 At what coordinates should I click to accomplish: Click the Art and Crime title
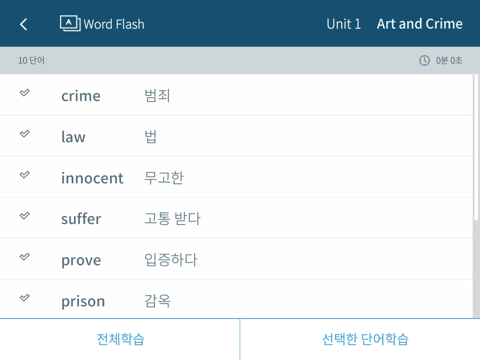[420, 24]
